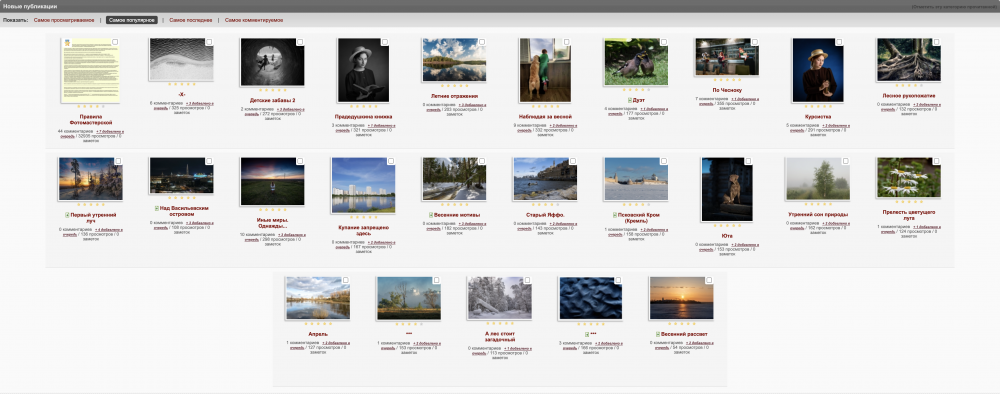Select the checkbox on Летние отражения
The width and height of the screenshot is (1000, 394).
[482, 42]
